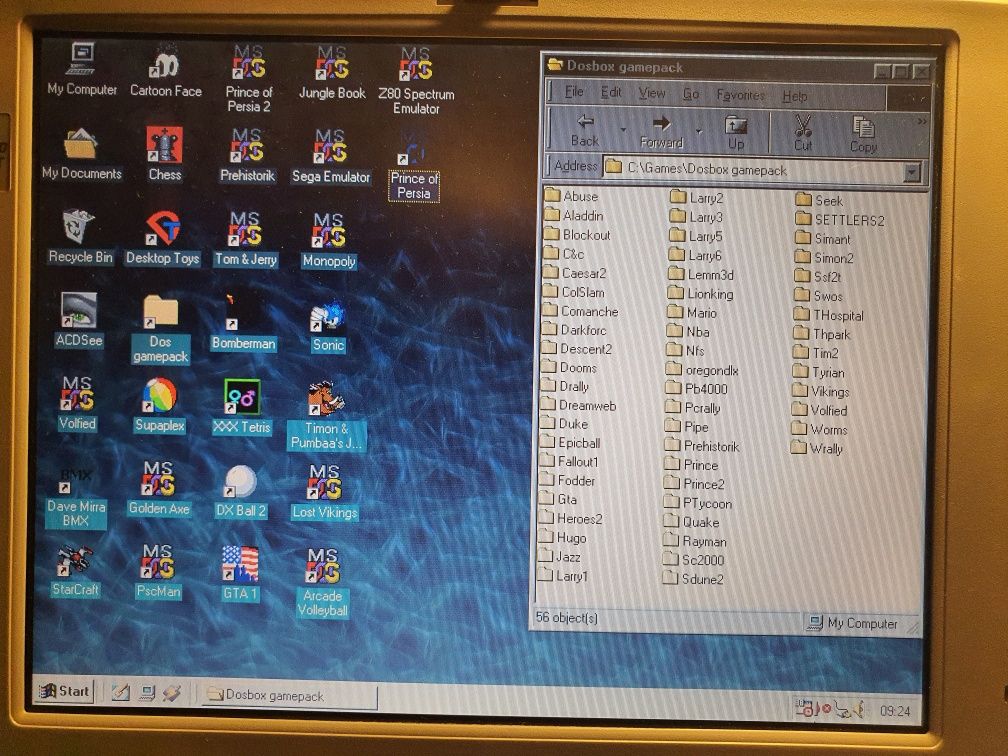This screenshot has height=756, width=1008.
Task: Select the Mario folder
Action: pyautogui.click(x=692, y=312)
